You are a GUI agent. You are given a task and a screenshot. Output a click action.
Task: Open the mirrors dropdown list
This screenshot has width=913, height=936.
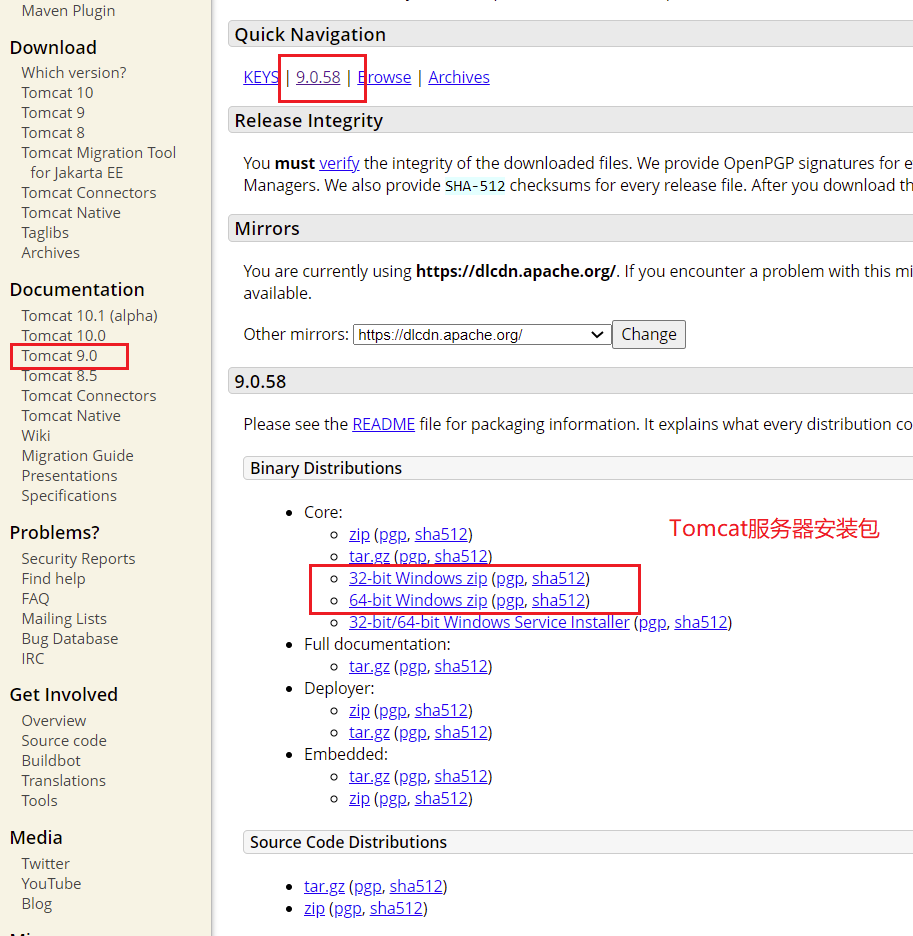click(481, 335)
